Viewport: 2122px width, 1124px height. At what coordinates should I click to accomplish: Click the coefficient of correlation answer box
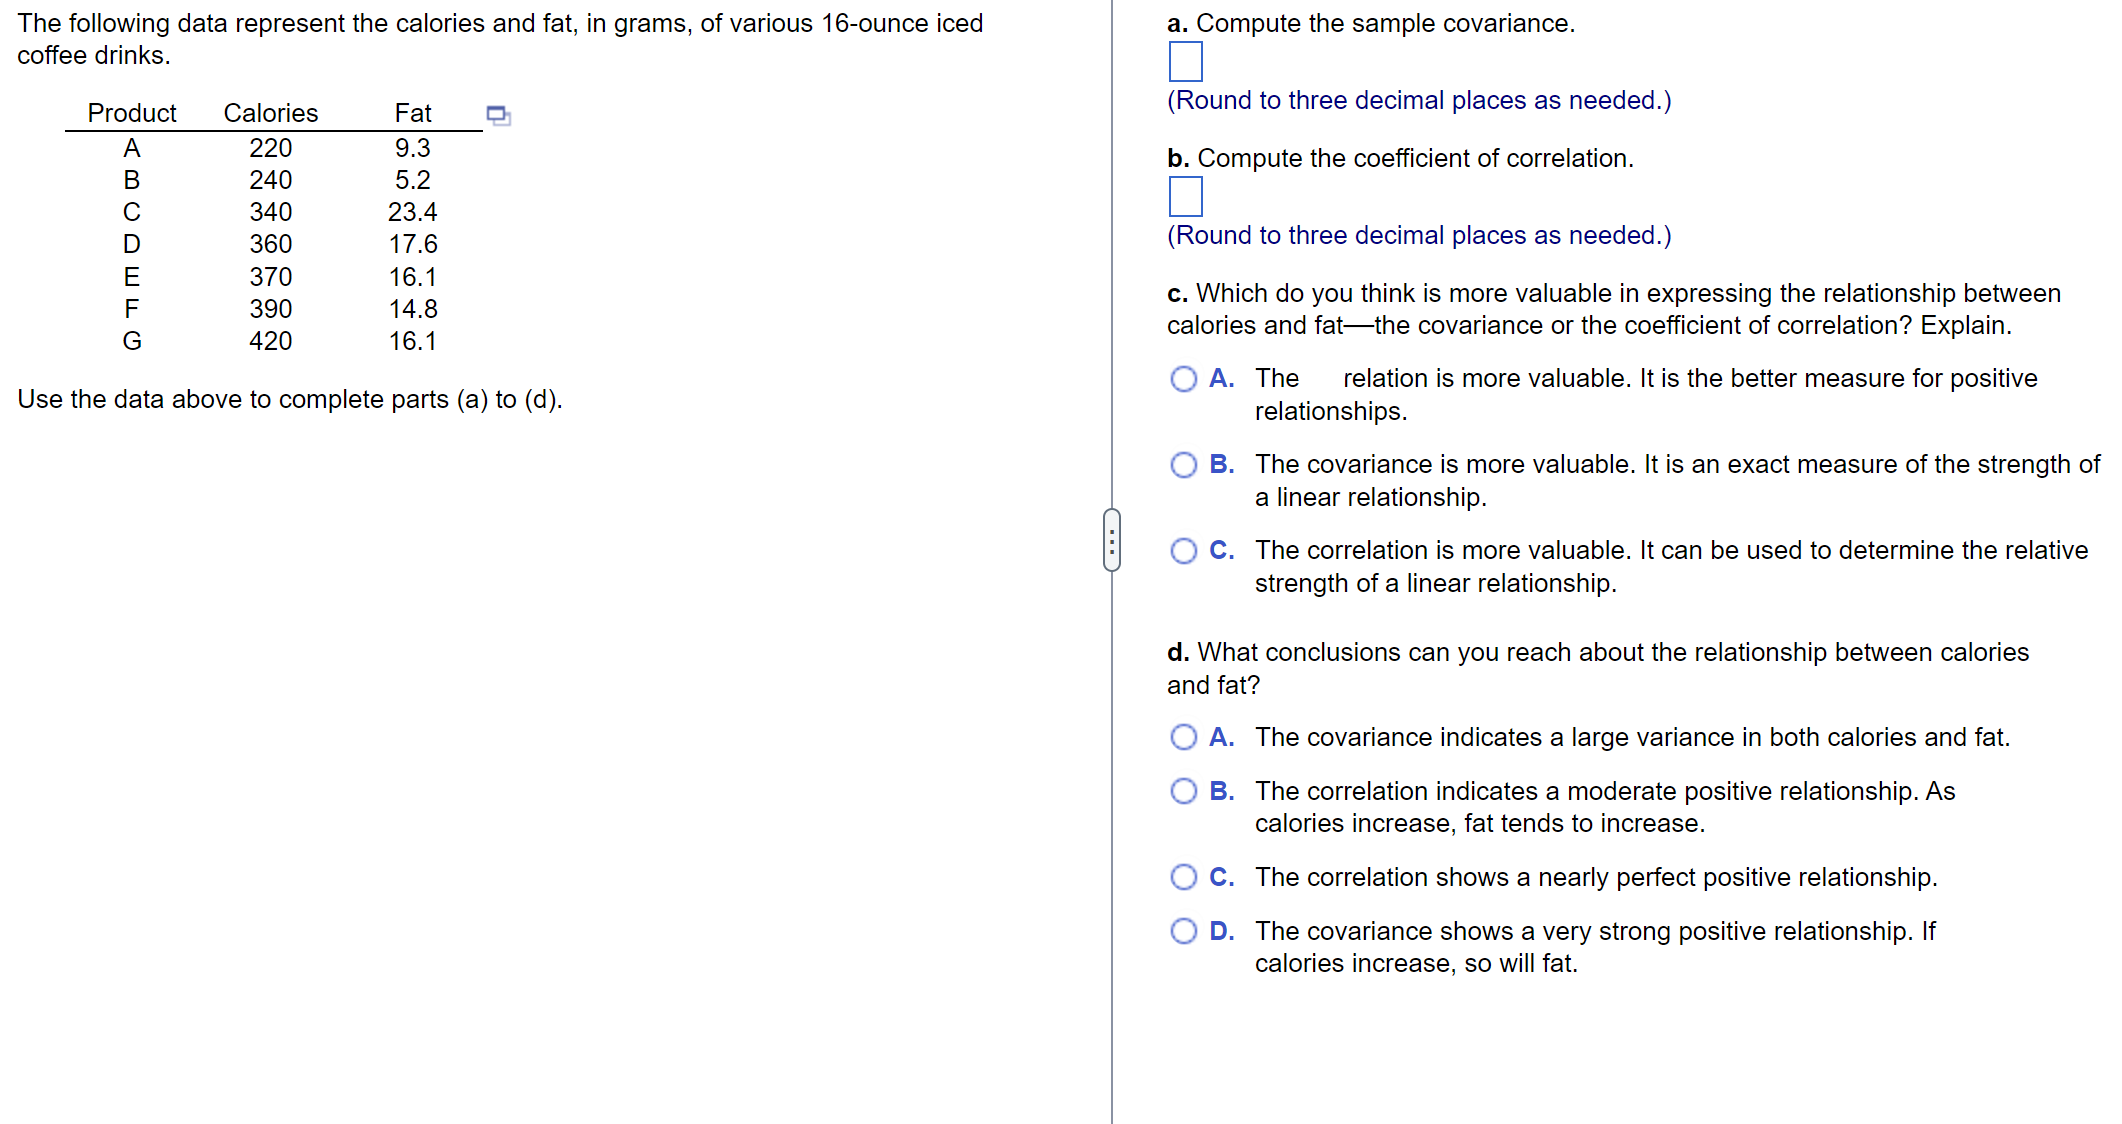(x=1185, y=197)
